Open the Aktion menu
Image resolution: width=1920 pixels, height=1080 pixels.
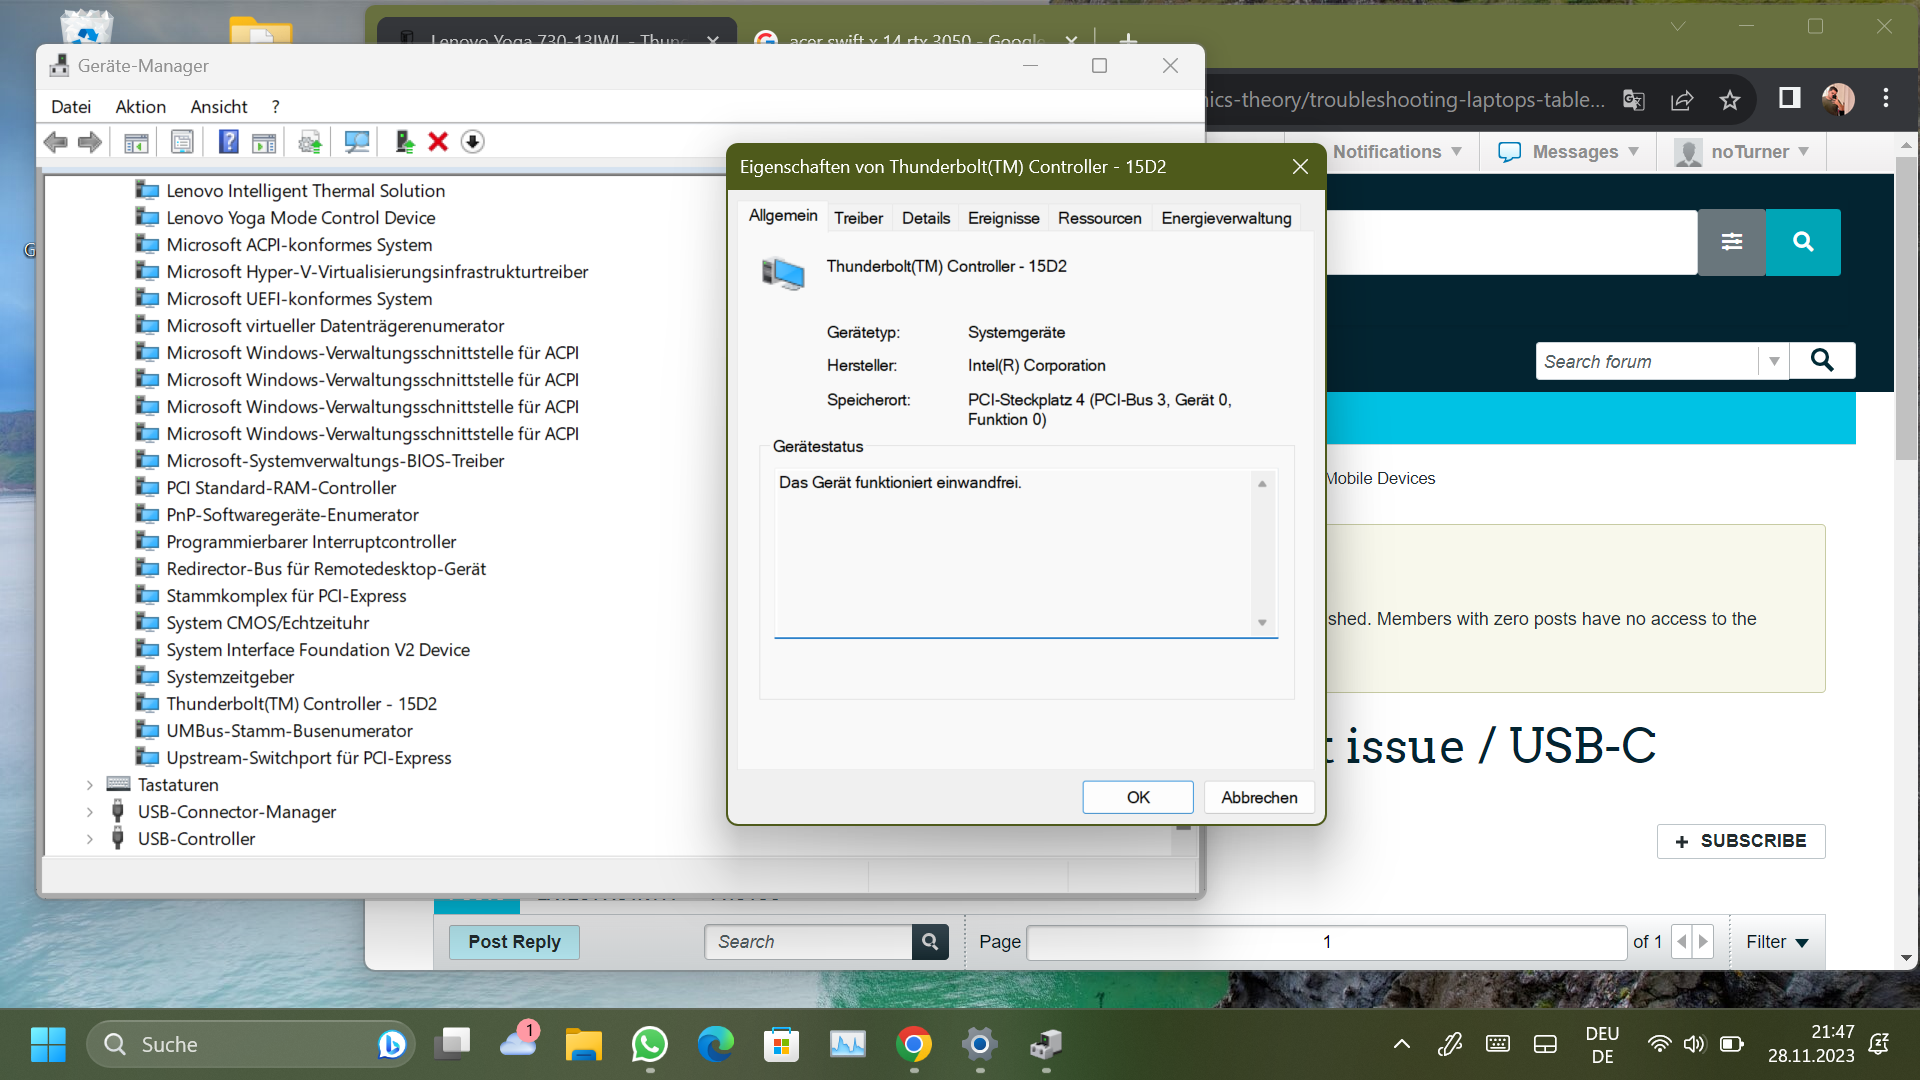click(140, 107)
